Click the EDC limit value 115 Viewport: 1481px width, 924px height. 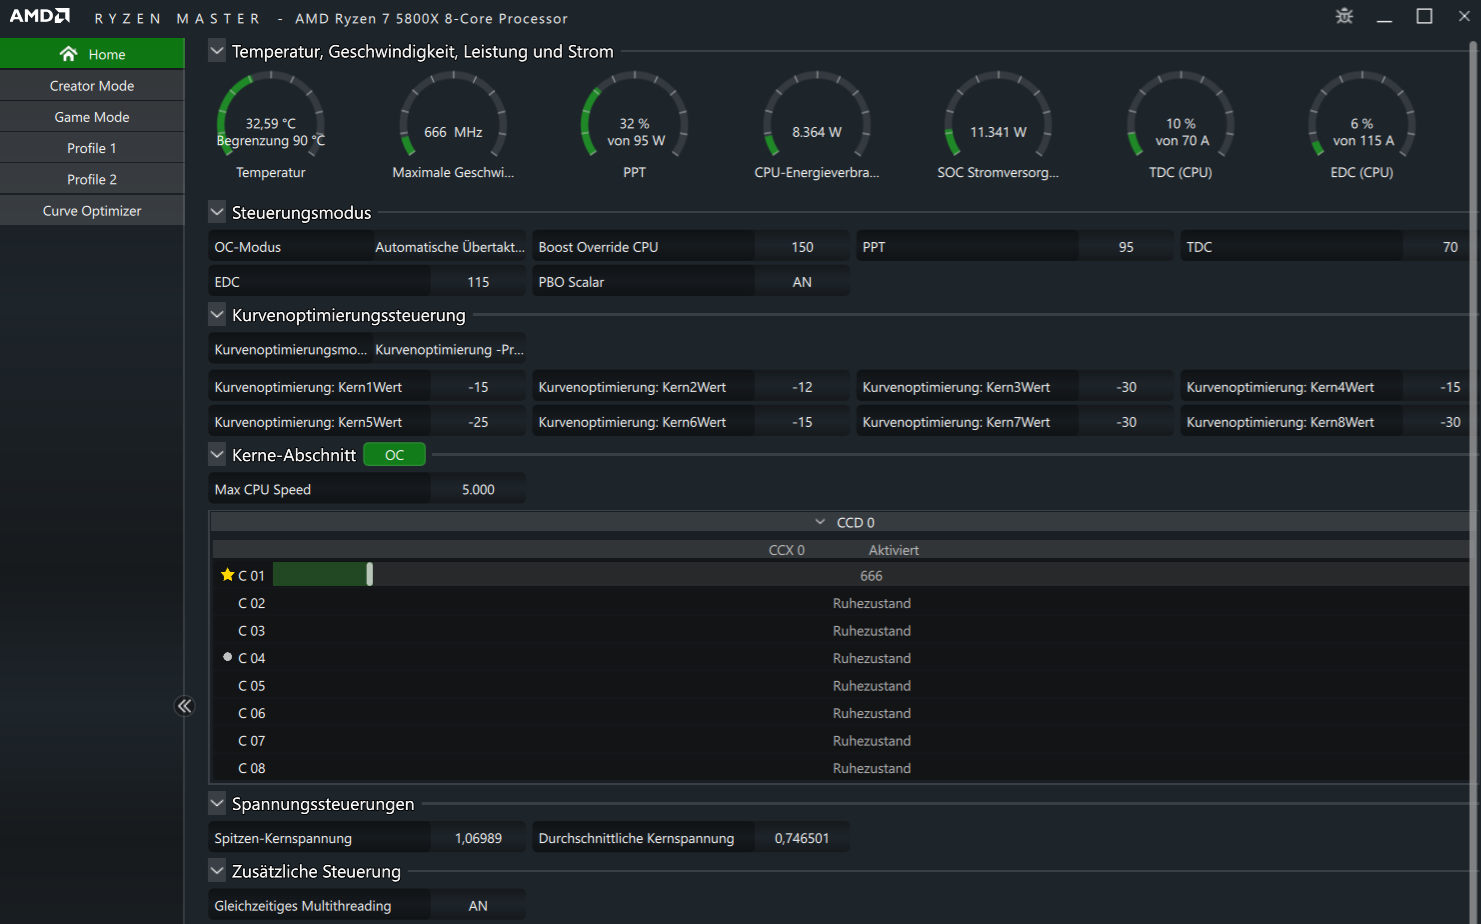(x=478, y=282)
